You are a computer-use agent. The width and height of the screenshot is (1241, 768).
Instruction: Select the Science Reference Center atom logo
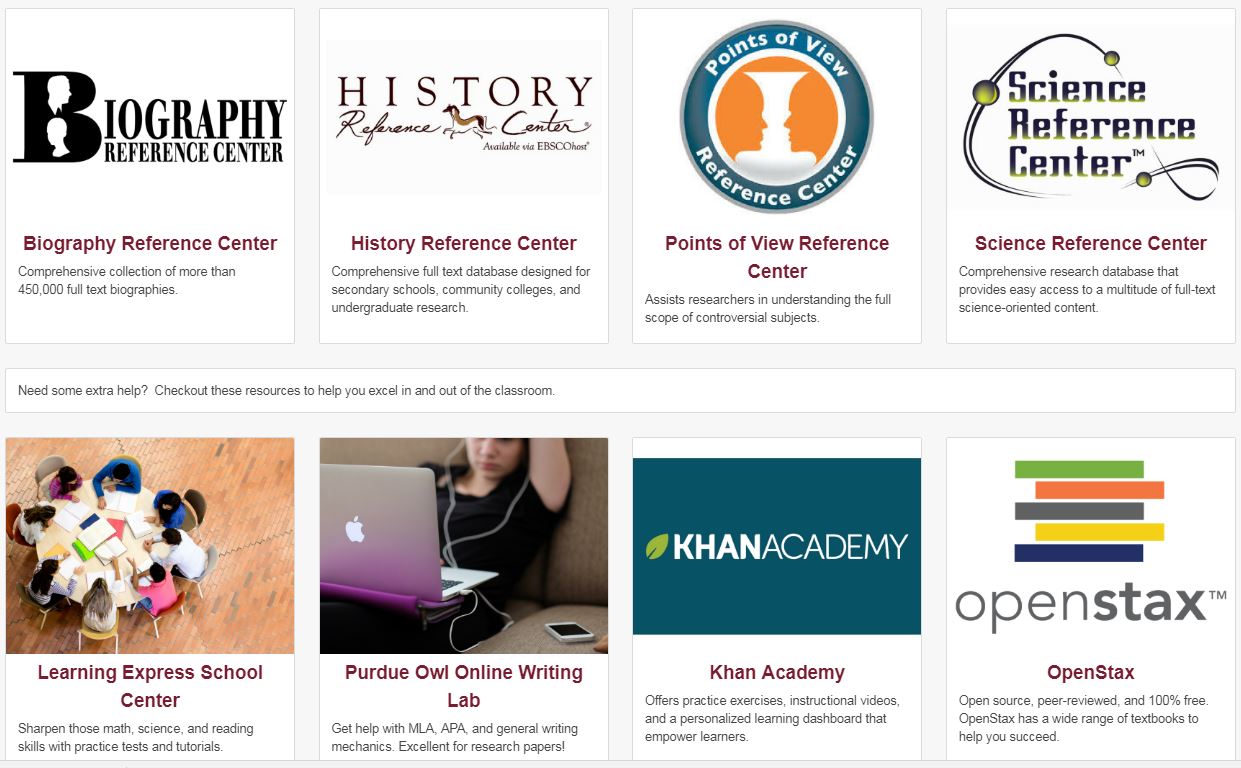pyautogui.click(x=1091, y=117)
